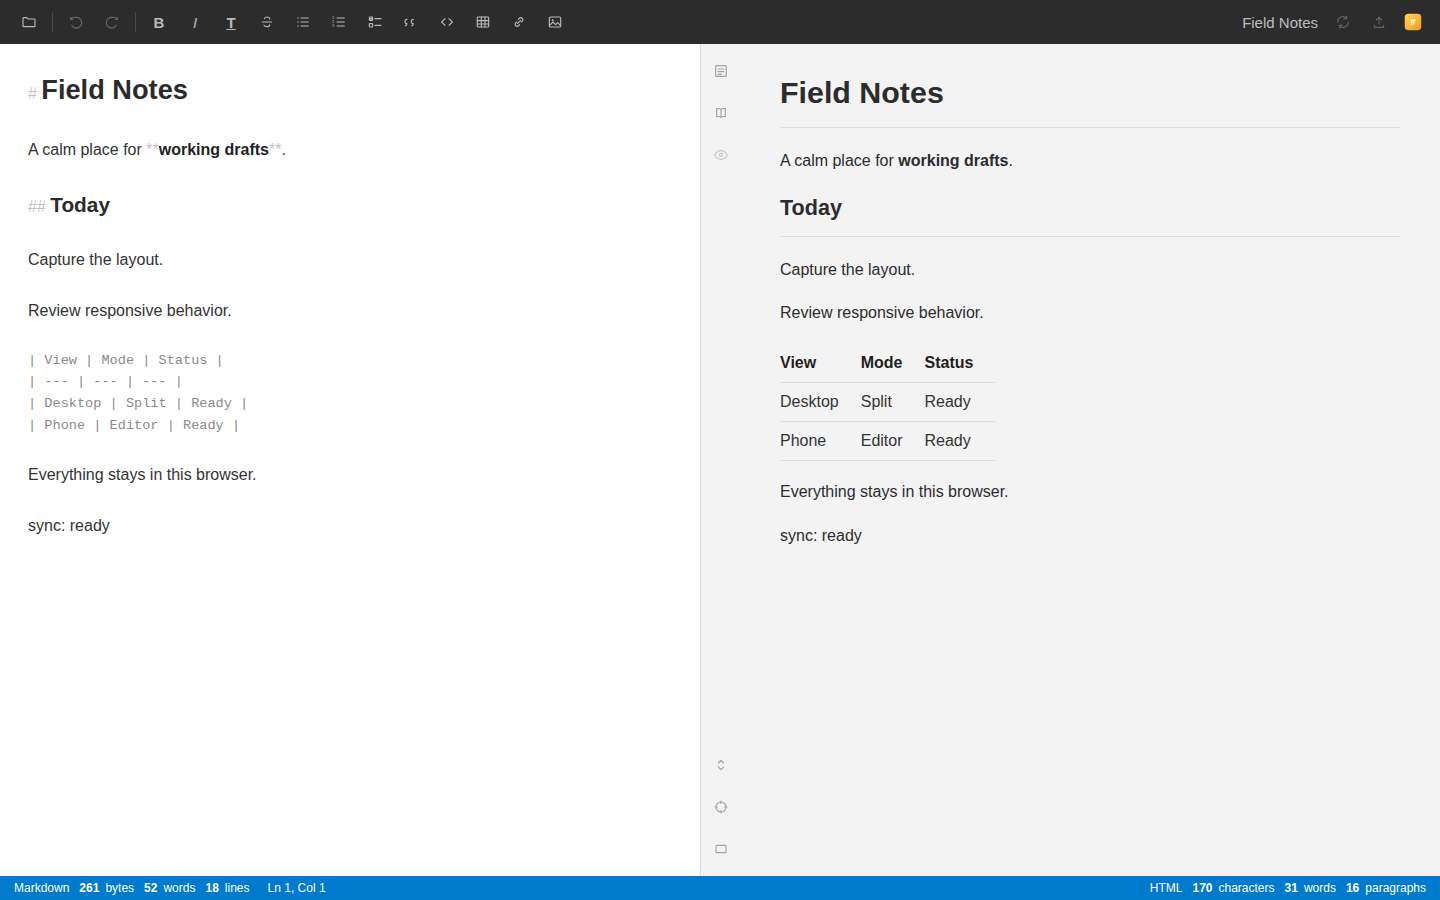Image resolution: width=1440 pixels, height=900 pixels.
Task: Click 'sync: ready' line in the editor
Action: pos(69,526)
